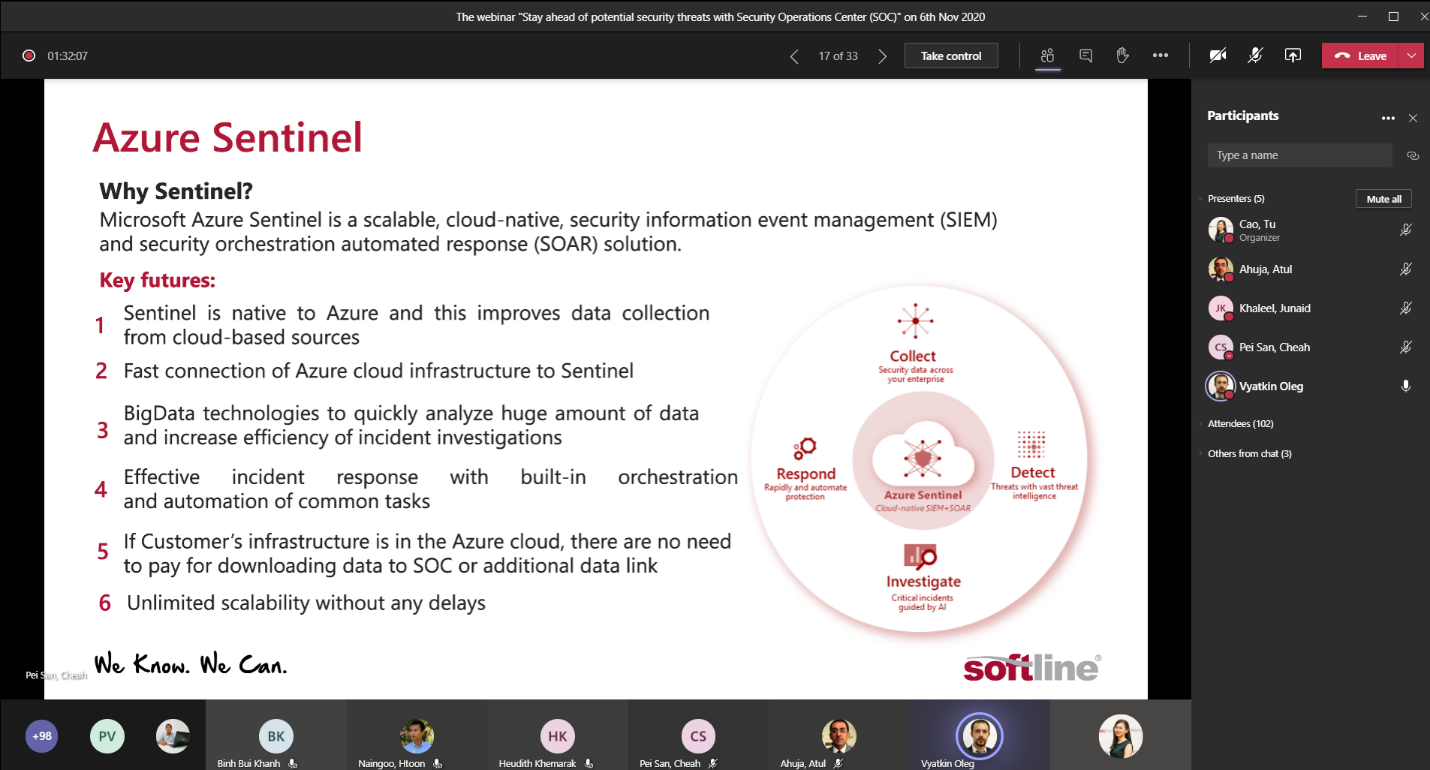
Task: Go to the previous slide
Action: coord(794,56)
